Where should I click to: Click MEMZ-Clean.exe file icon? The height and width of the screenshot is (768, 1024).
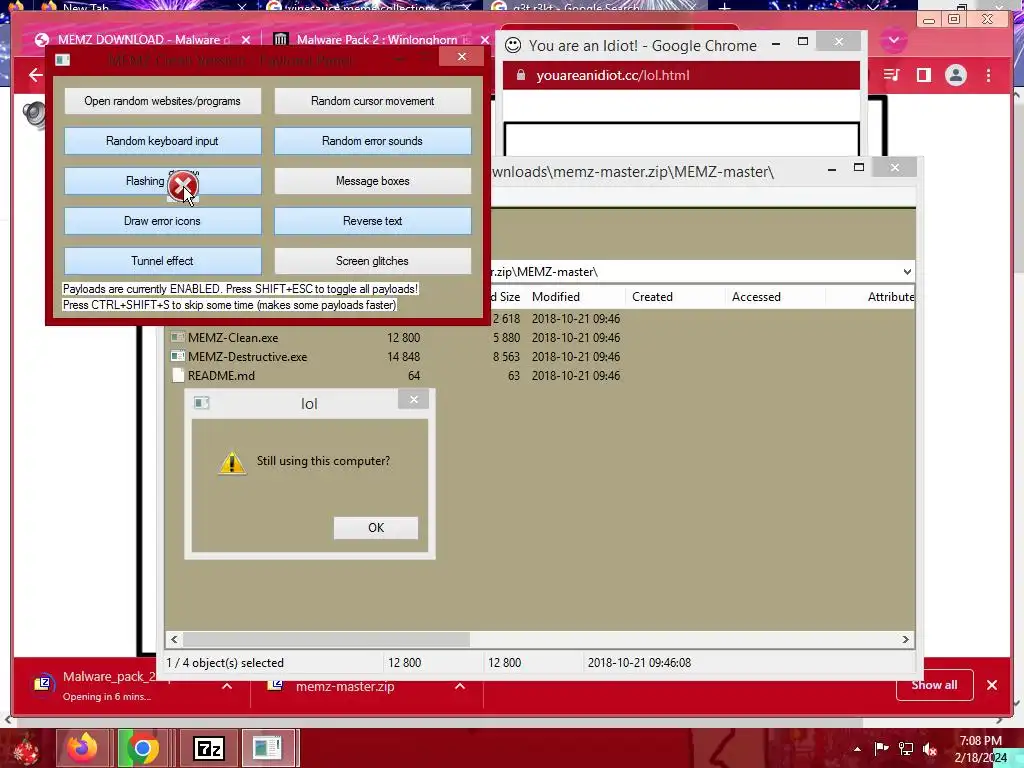point(177,338)
